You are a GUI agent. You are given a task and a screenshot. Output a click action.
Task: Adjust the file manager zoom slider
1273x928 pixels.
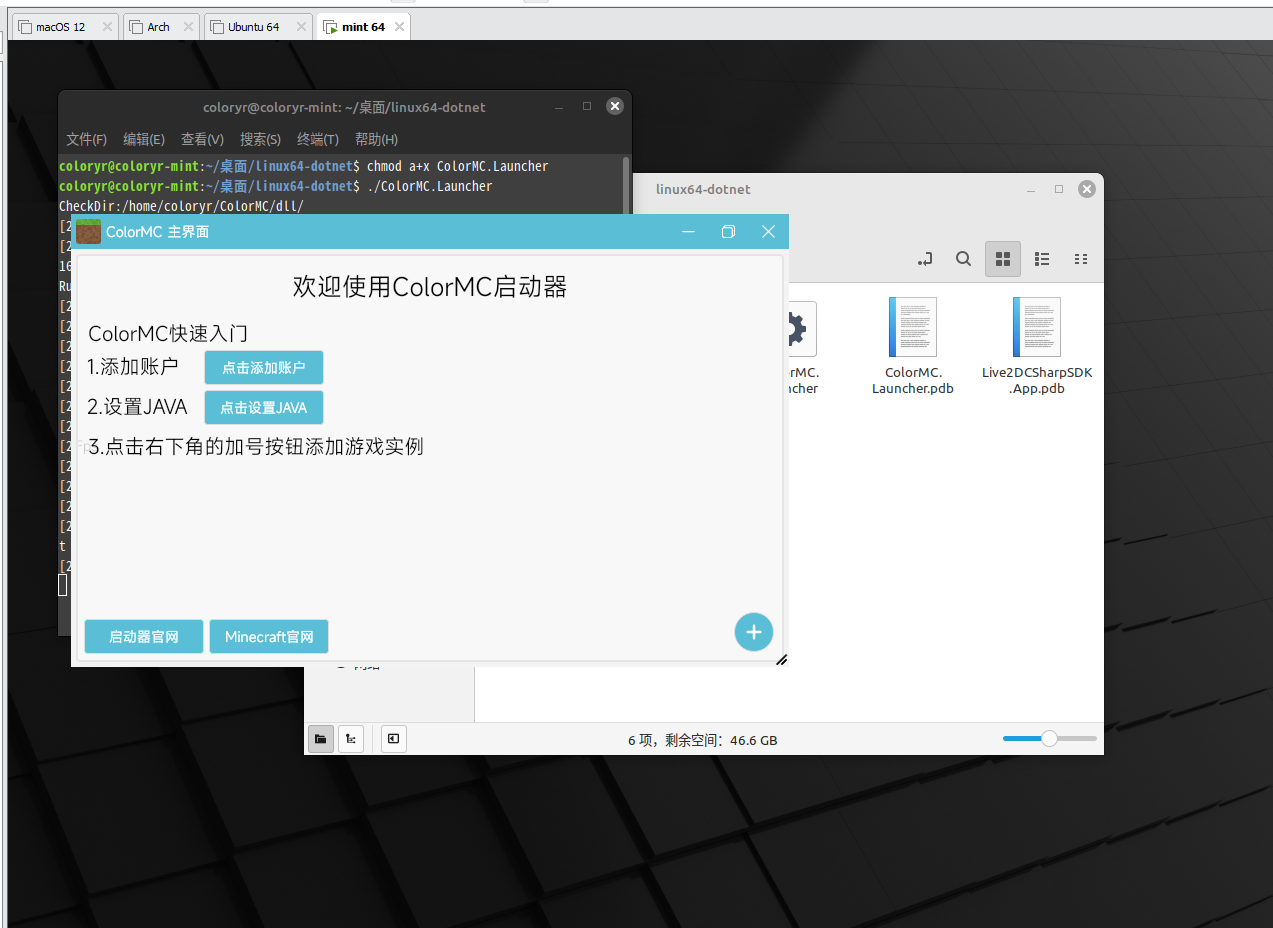1049,739
